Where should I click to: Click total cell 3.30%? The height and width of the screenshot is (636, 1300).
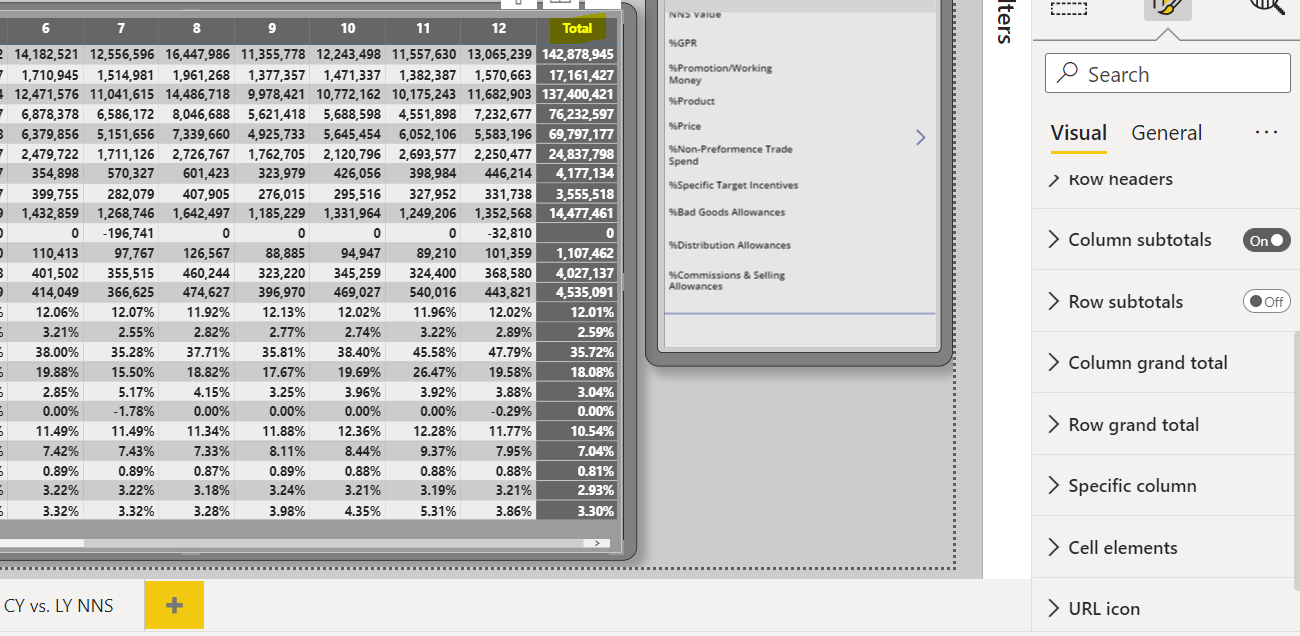577,511
